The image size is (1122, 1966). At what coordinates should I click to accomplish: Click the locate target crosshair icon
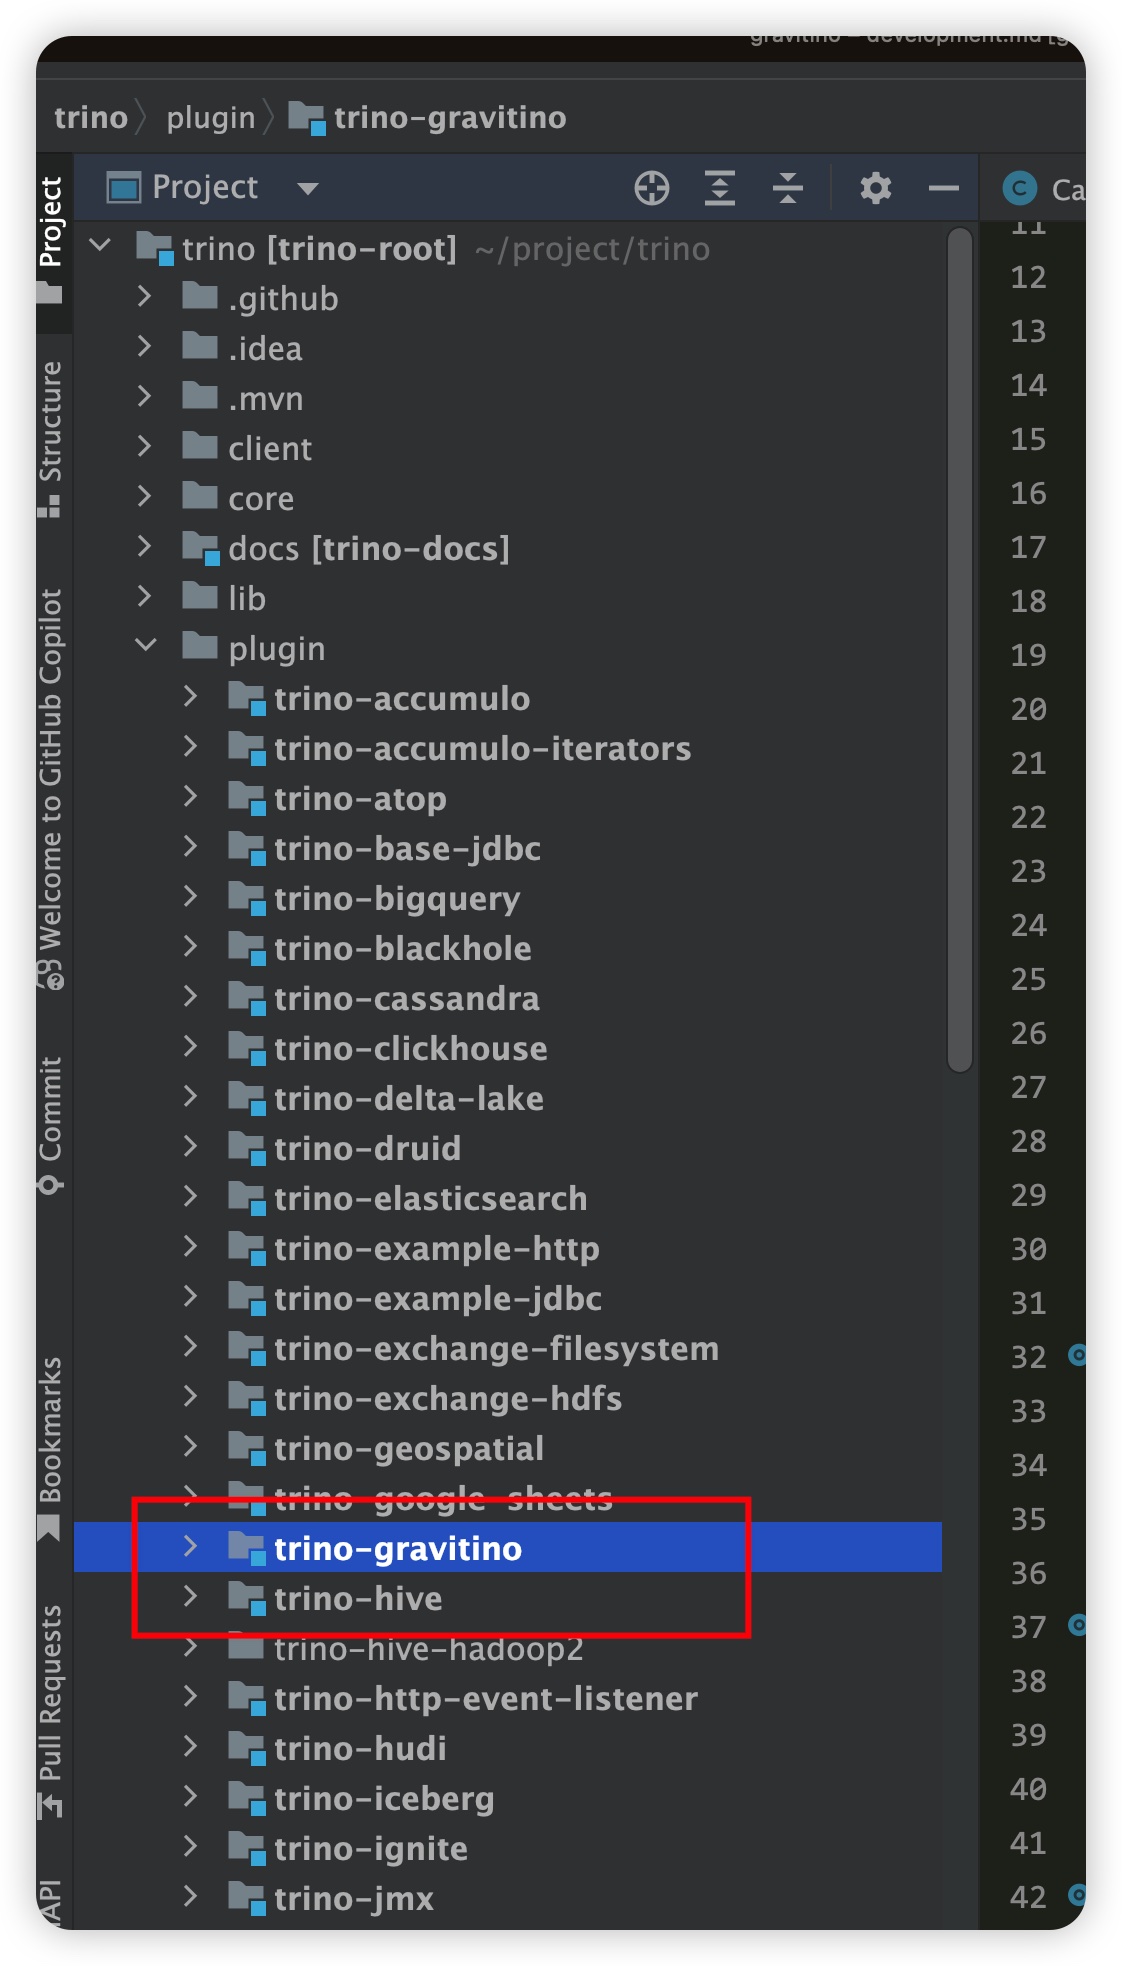pos(651,188)
